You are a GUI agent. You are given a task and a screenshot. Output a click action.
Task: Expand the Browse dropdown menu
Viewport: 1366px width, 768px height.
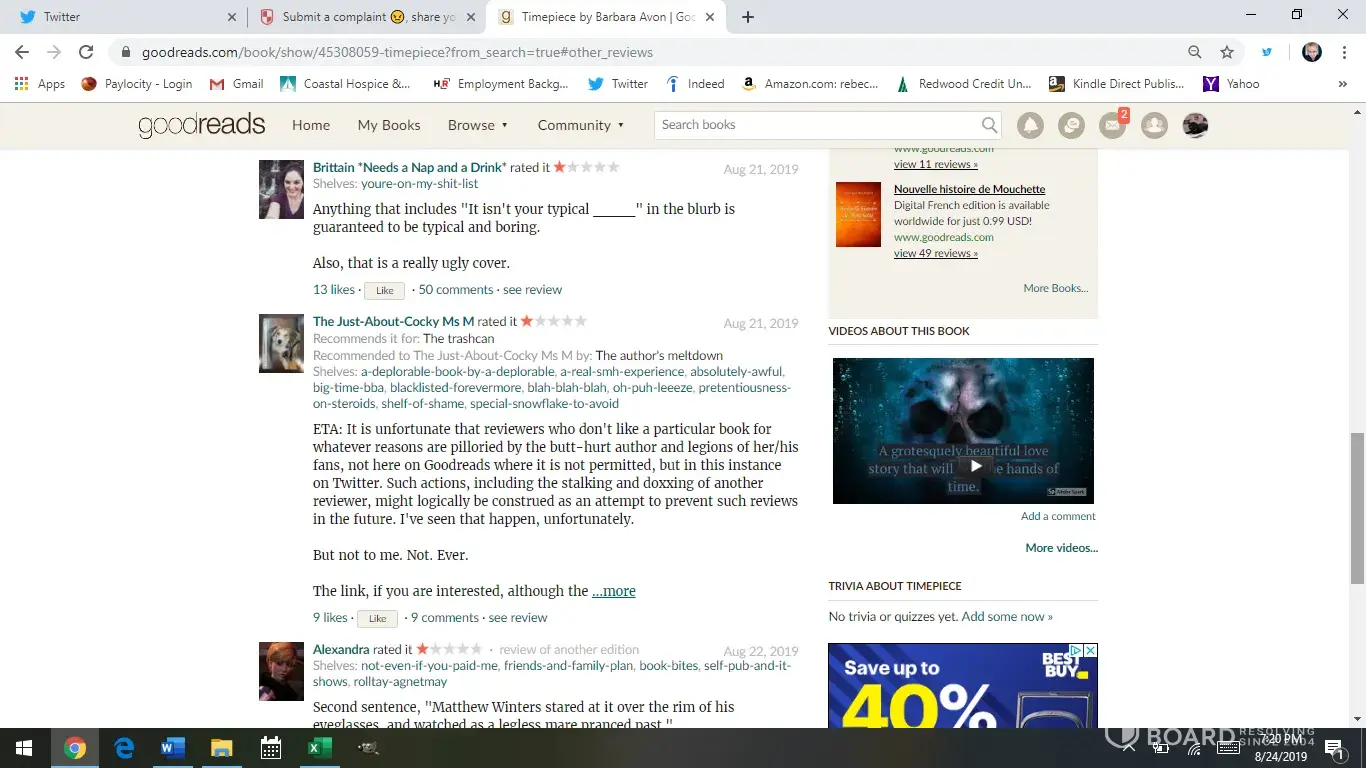[478, 125]
